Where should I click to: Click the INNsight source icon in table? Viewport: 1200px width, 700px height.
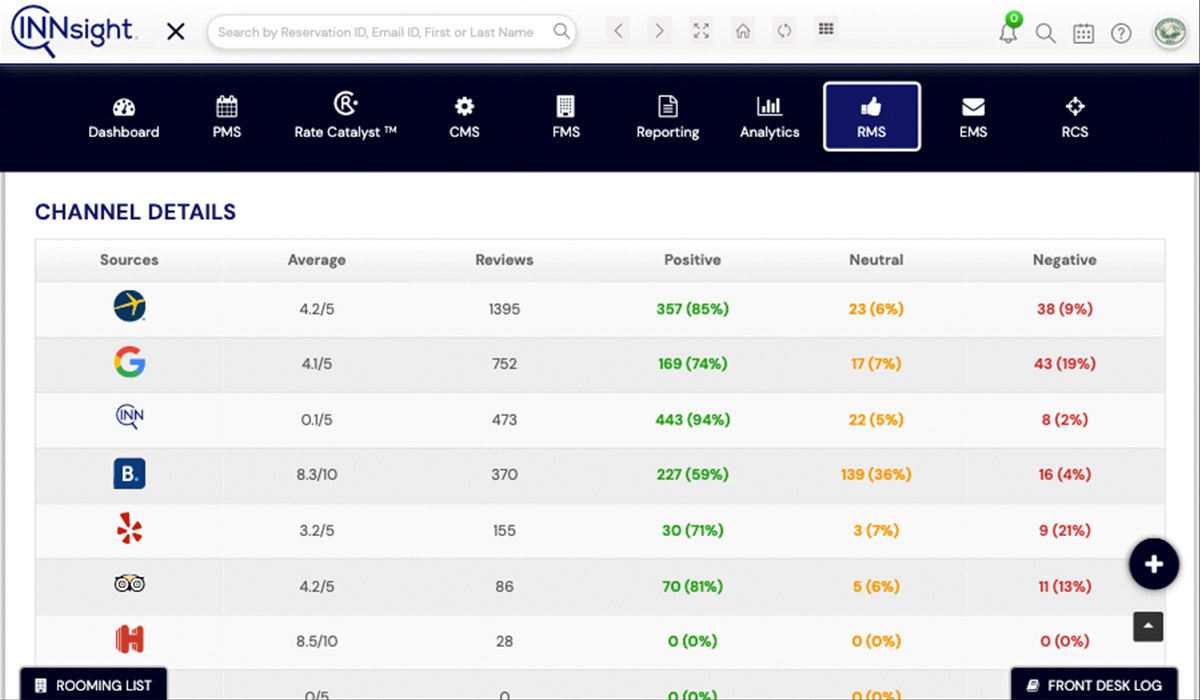point(130,418)
